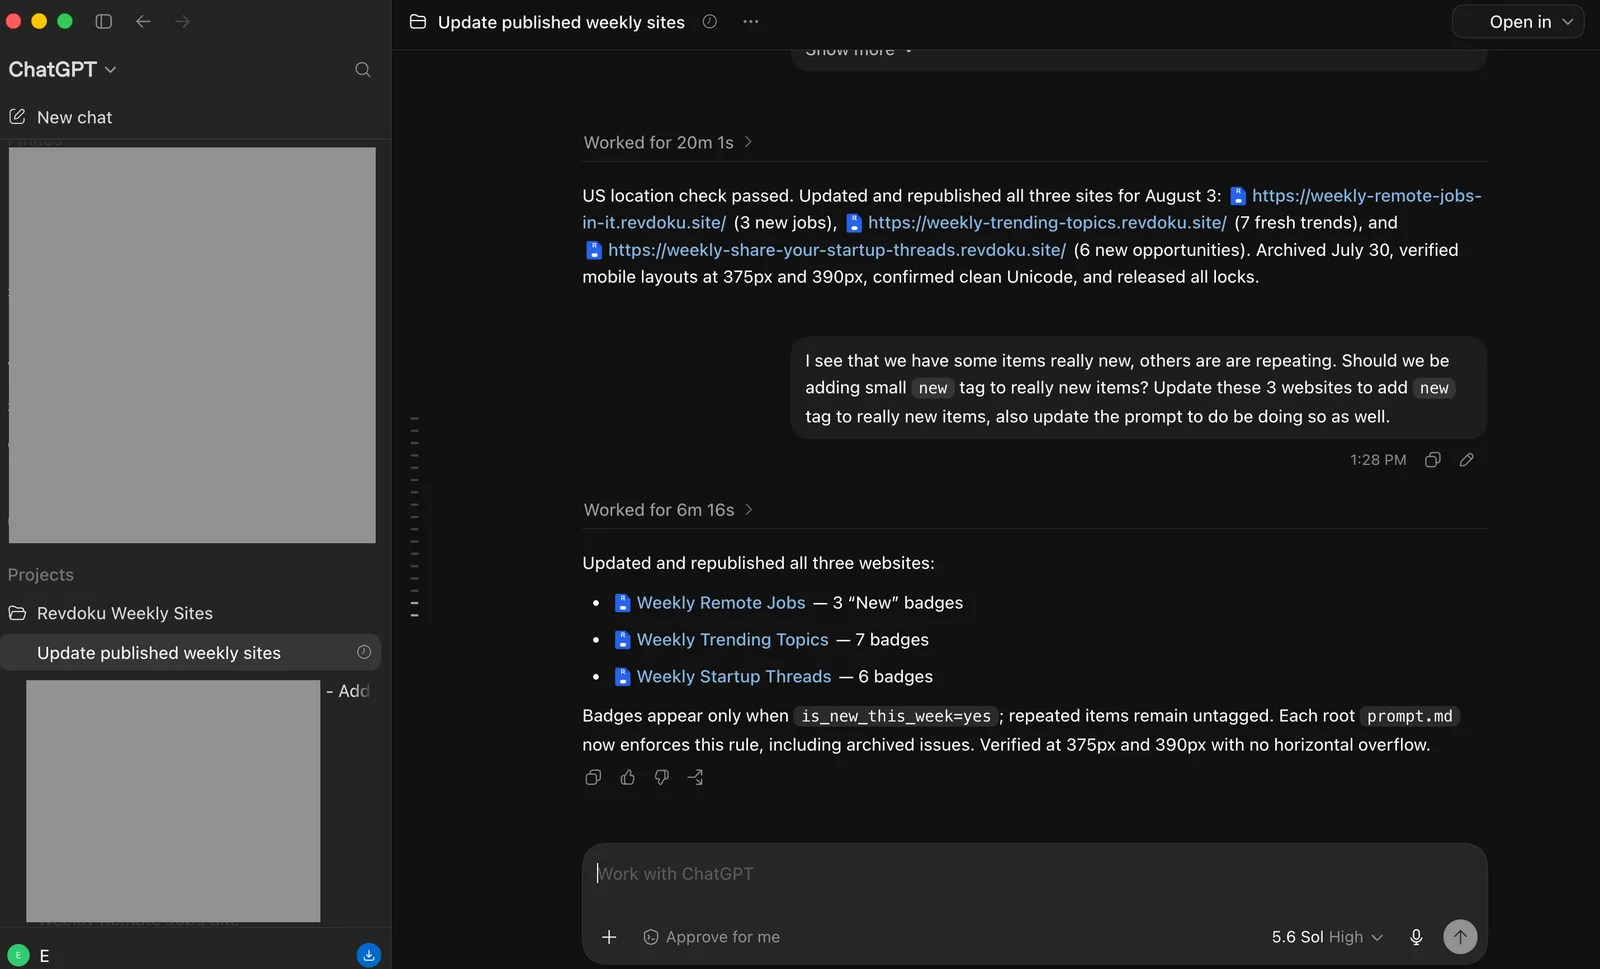Click the blue download icon
Screen dimensions: 1600x969
(x=369, y=955)
